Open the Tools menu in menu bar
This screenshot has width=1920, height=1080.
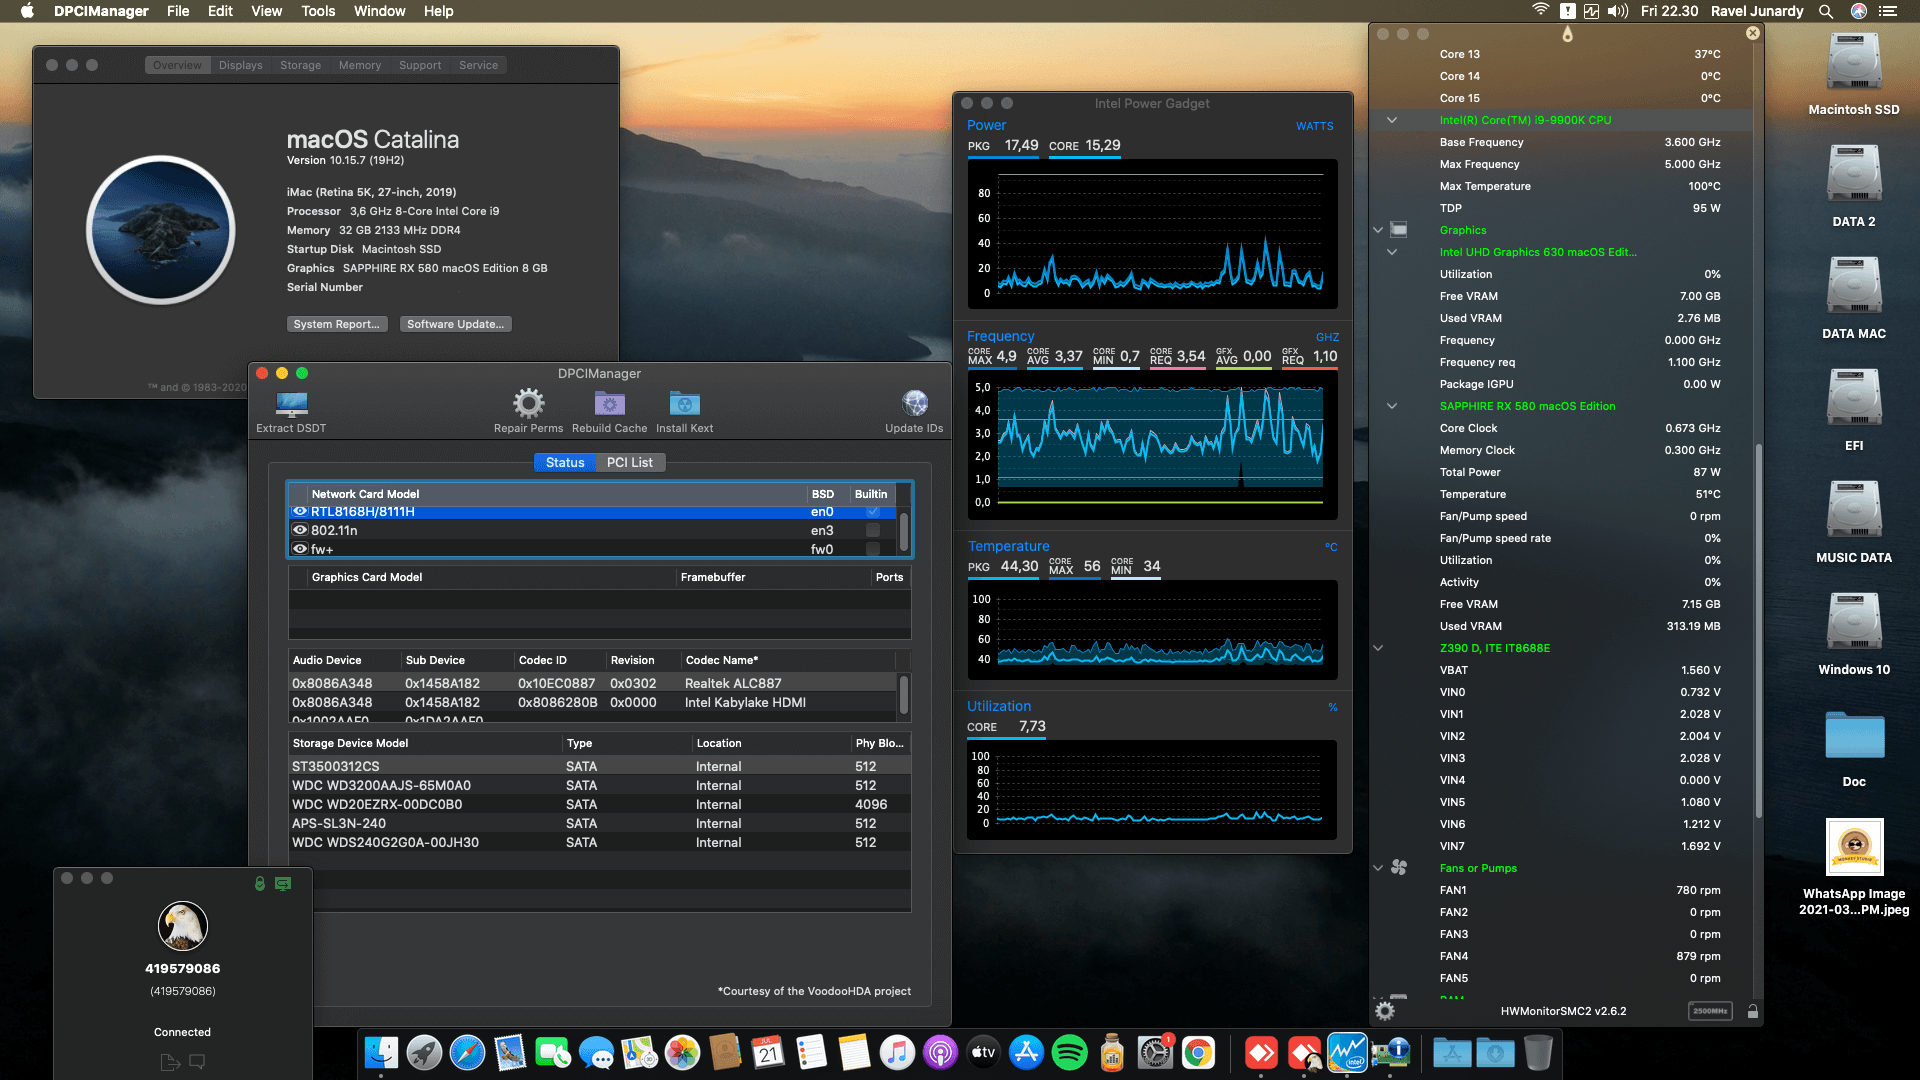coord(318,11)
